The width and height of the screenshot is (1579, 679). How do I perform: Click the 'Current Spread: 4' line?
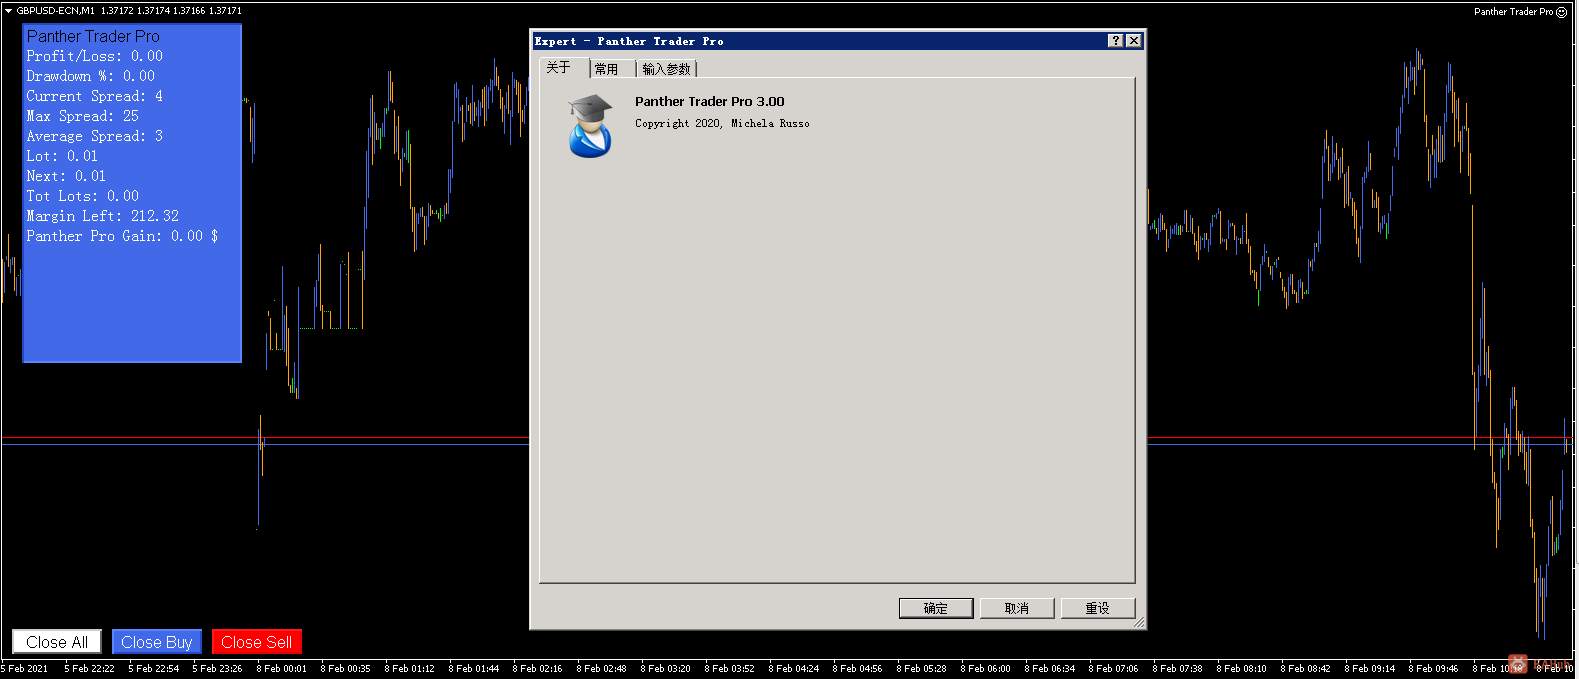click(94, 97)
